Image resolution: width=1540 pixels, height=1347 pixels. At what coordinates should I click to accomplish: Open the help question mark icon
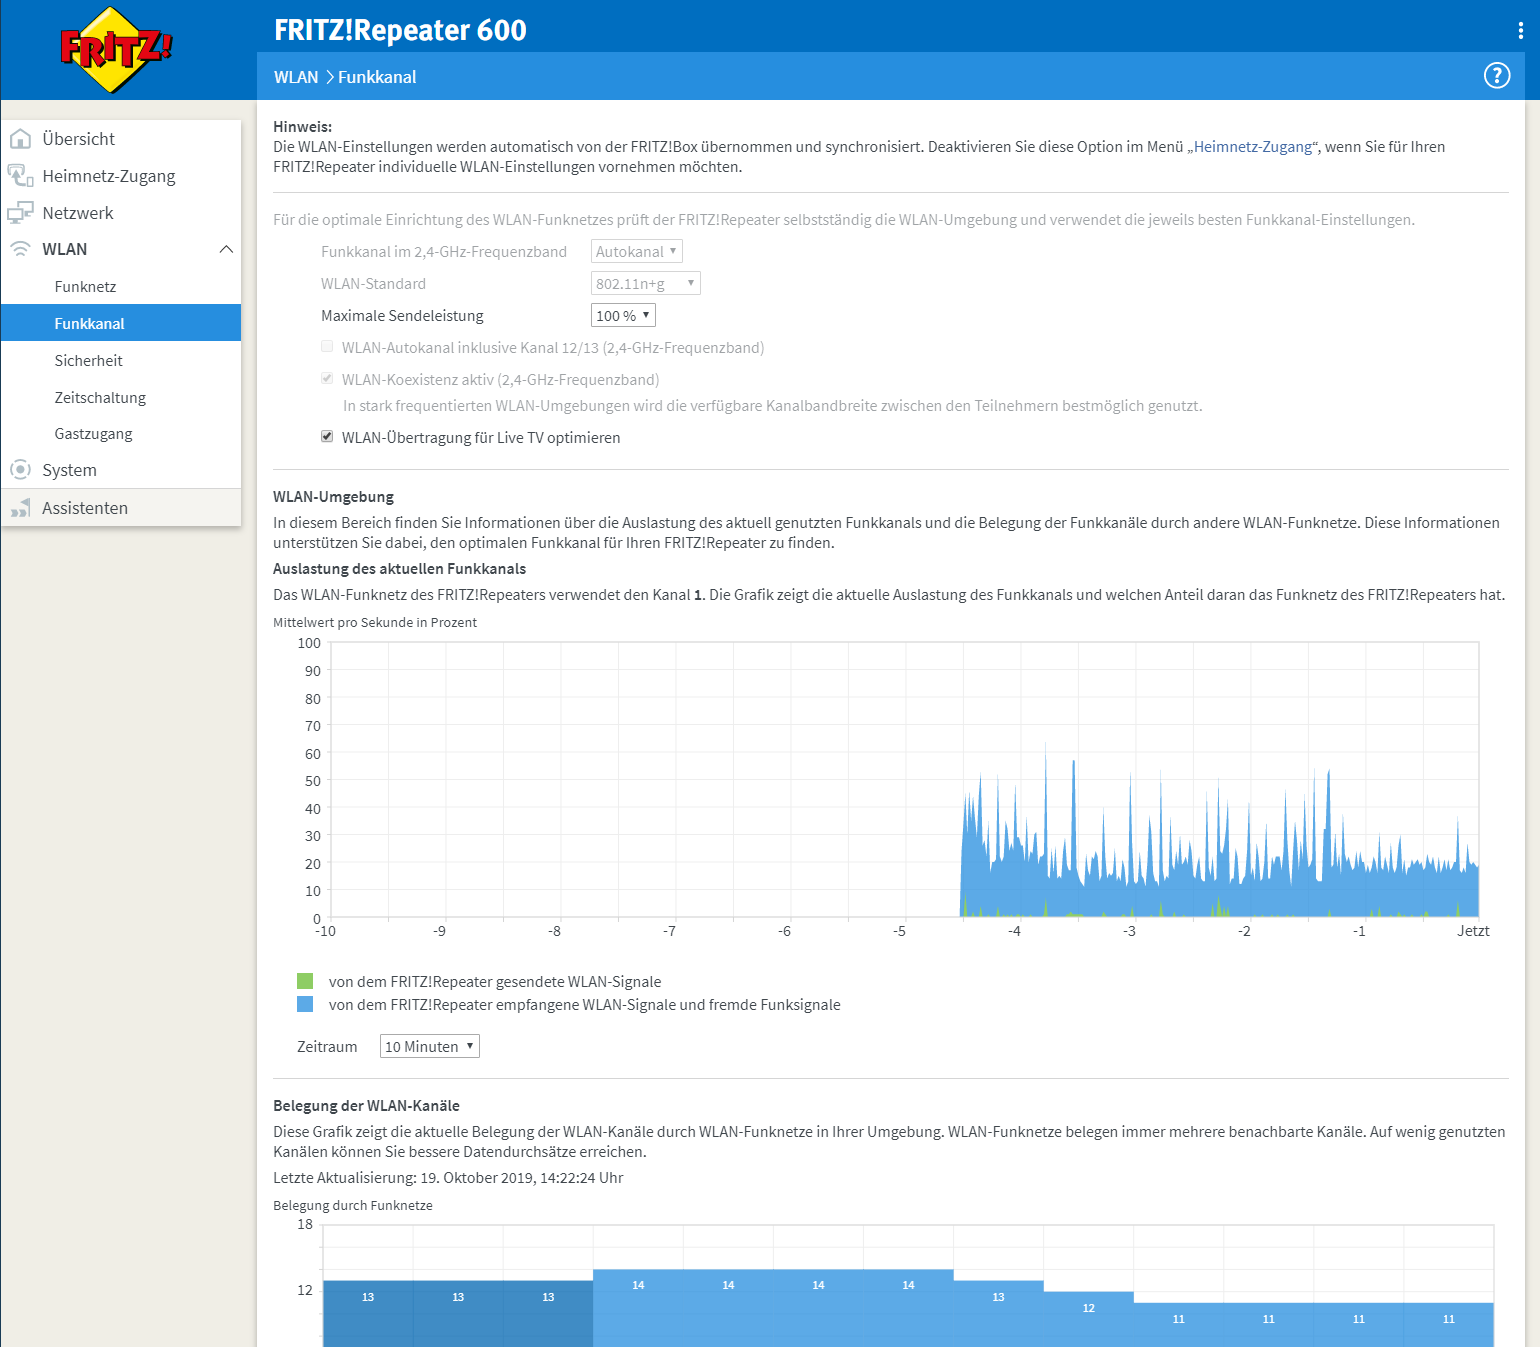pos(1496,76)
